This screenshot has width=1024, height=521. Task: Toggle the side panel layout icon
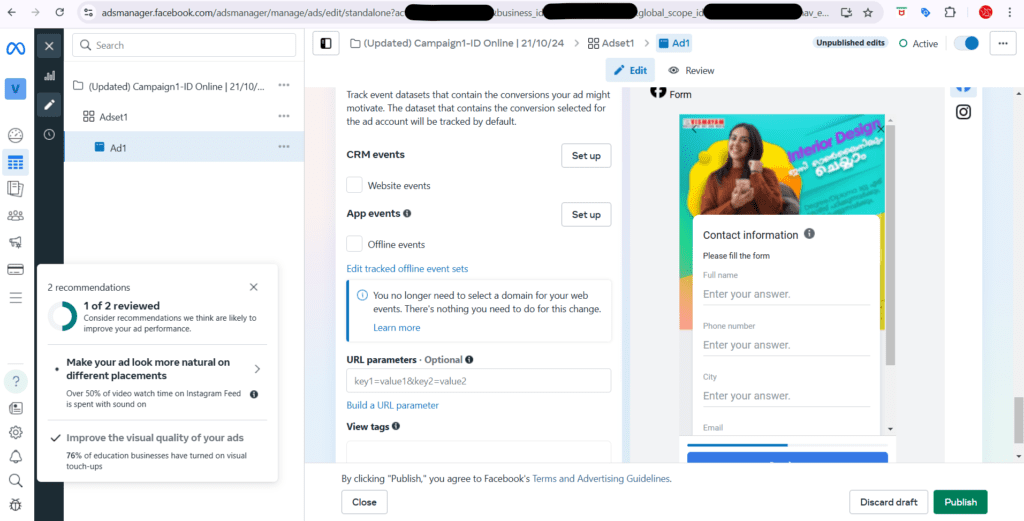326,44
